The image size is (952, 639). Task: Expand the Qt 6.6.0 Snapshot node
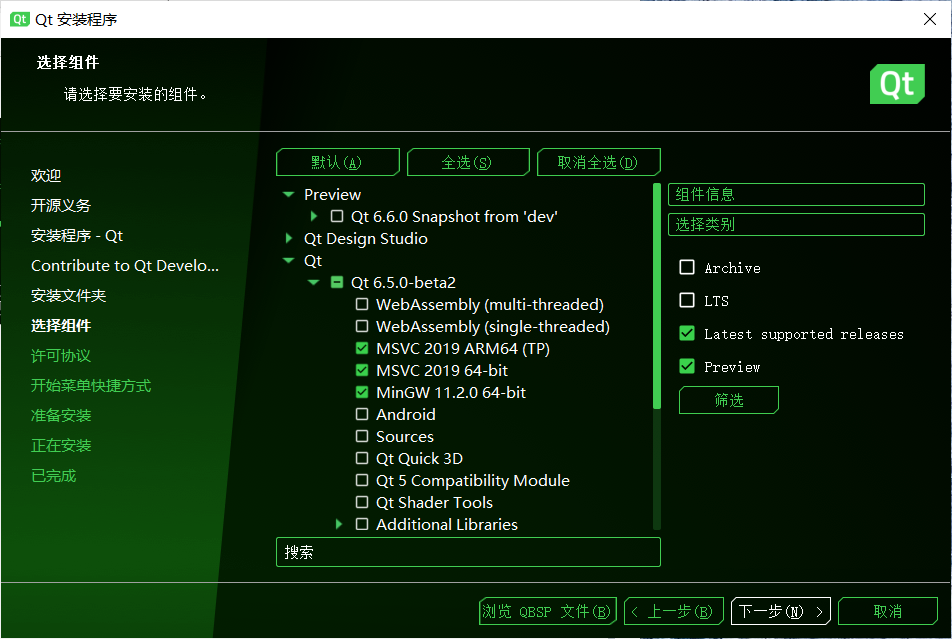(x=314, y=216)
